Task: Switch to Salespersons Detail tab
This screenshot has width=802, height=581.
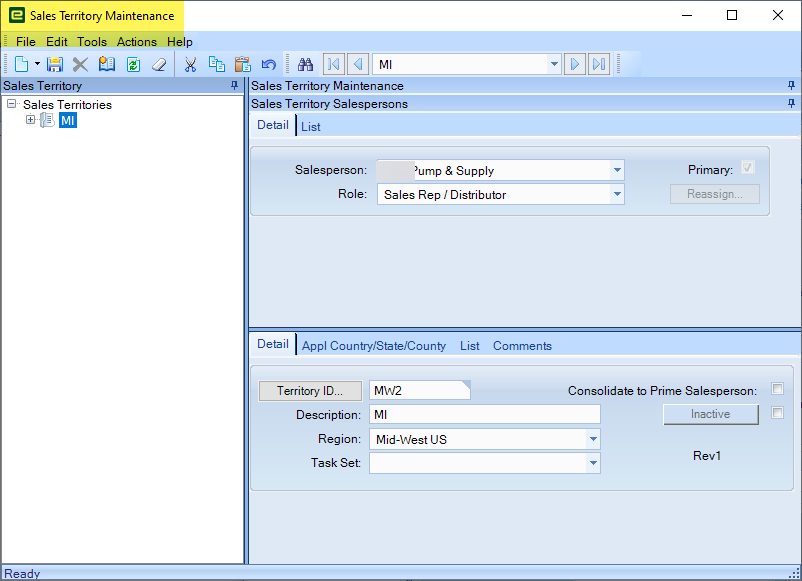Action: click(273, 125)
